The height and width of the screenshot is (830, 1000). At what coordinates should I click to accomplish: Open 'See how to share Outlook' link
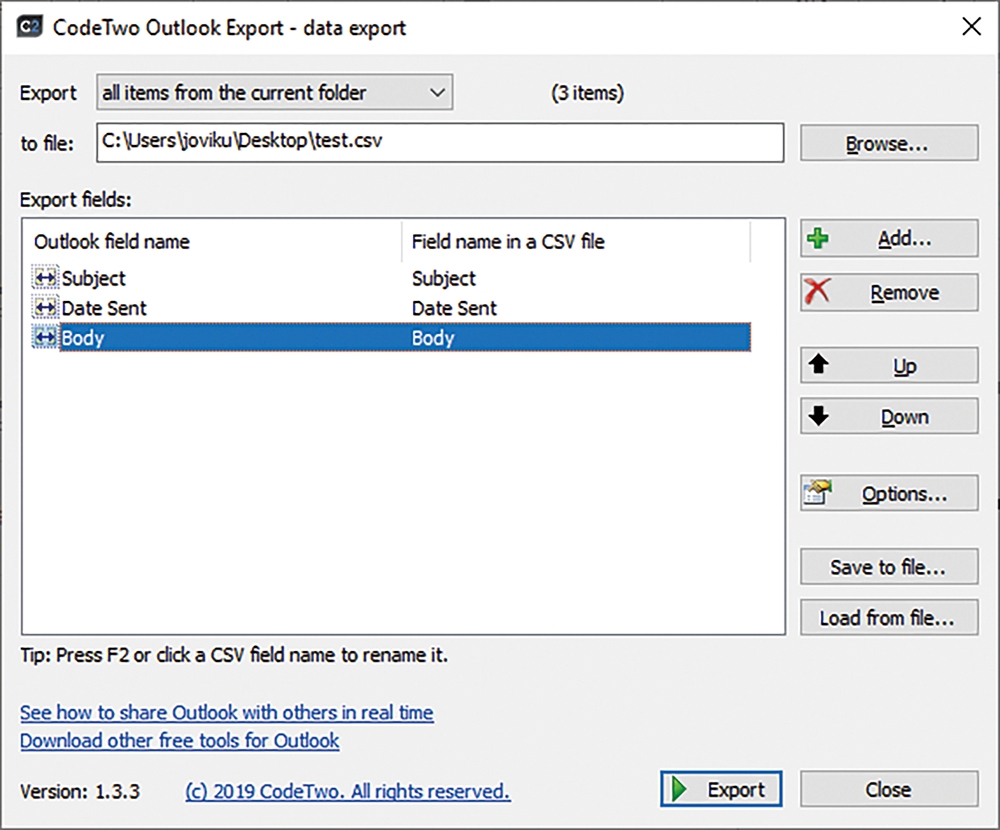point(226,712)
